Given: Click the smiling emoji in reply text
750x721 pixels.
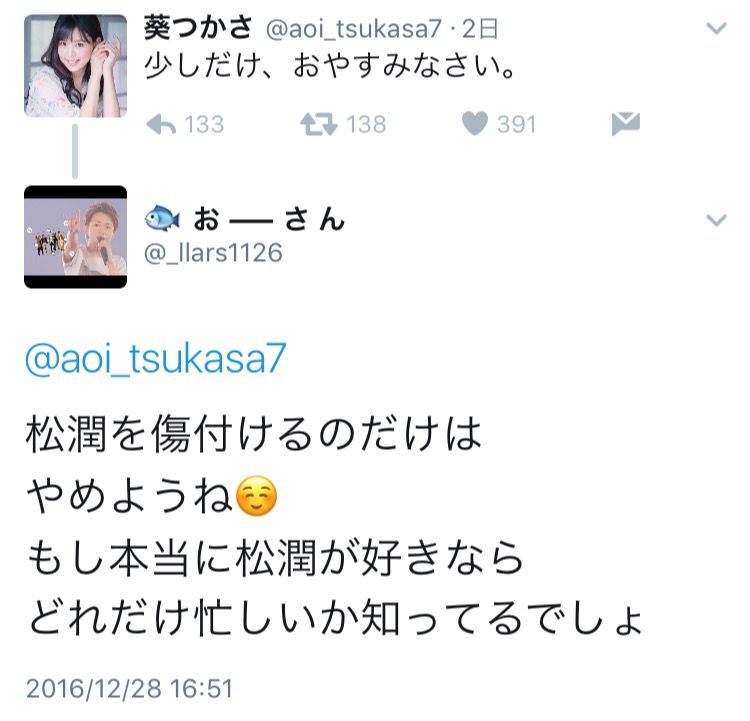Looking at the screenshot, I should click(257, 496).
